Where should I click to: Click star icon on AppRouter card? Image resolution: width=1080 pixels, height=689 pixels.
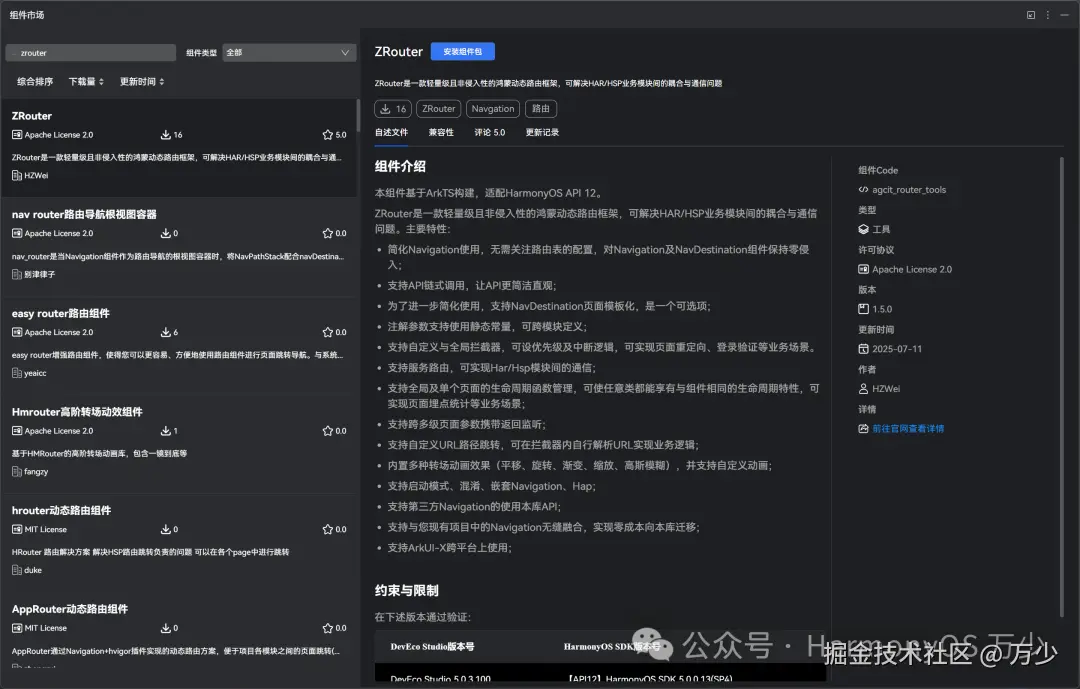click(328, 628)
